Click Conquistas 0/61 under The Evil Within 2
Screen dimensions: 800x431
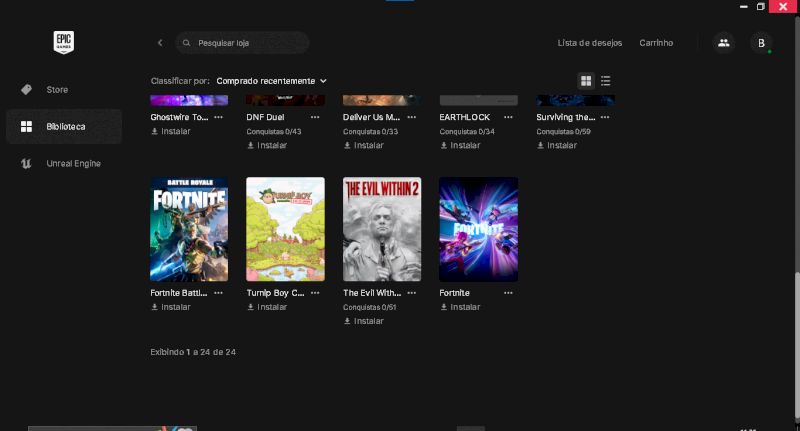click(370, 307)
